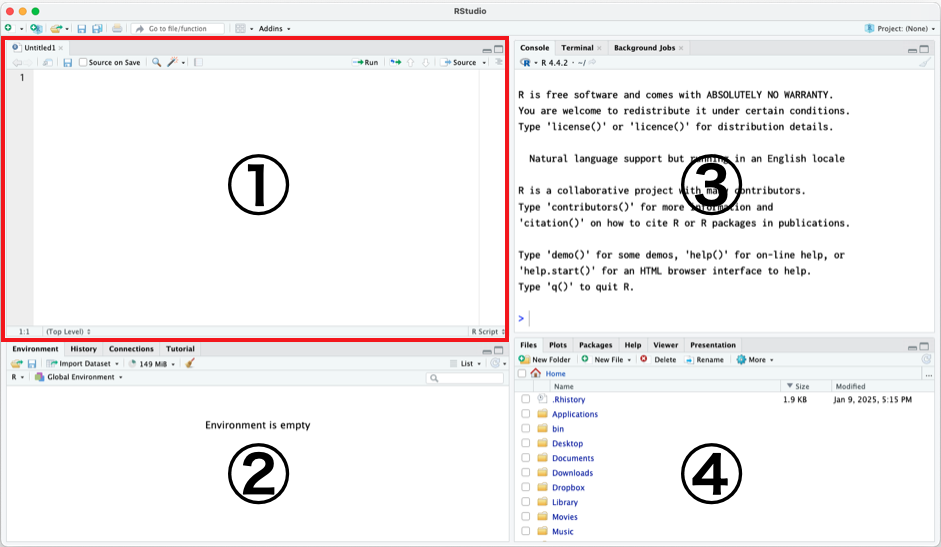
Task: Switch to the Connections tab
Action: click(131, 349)
